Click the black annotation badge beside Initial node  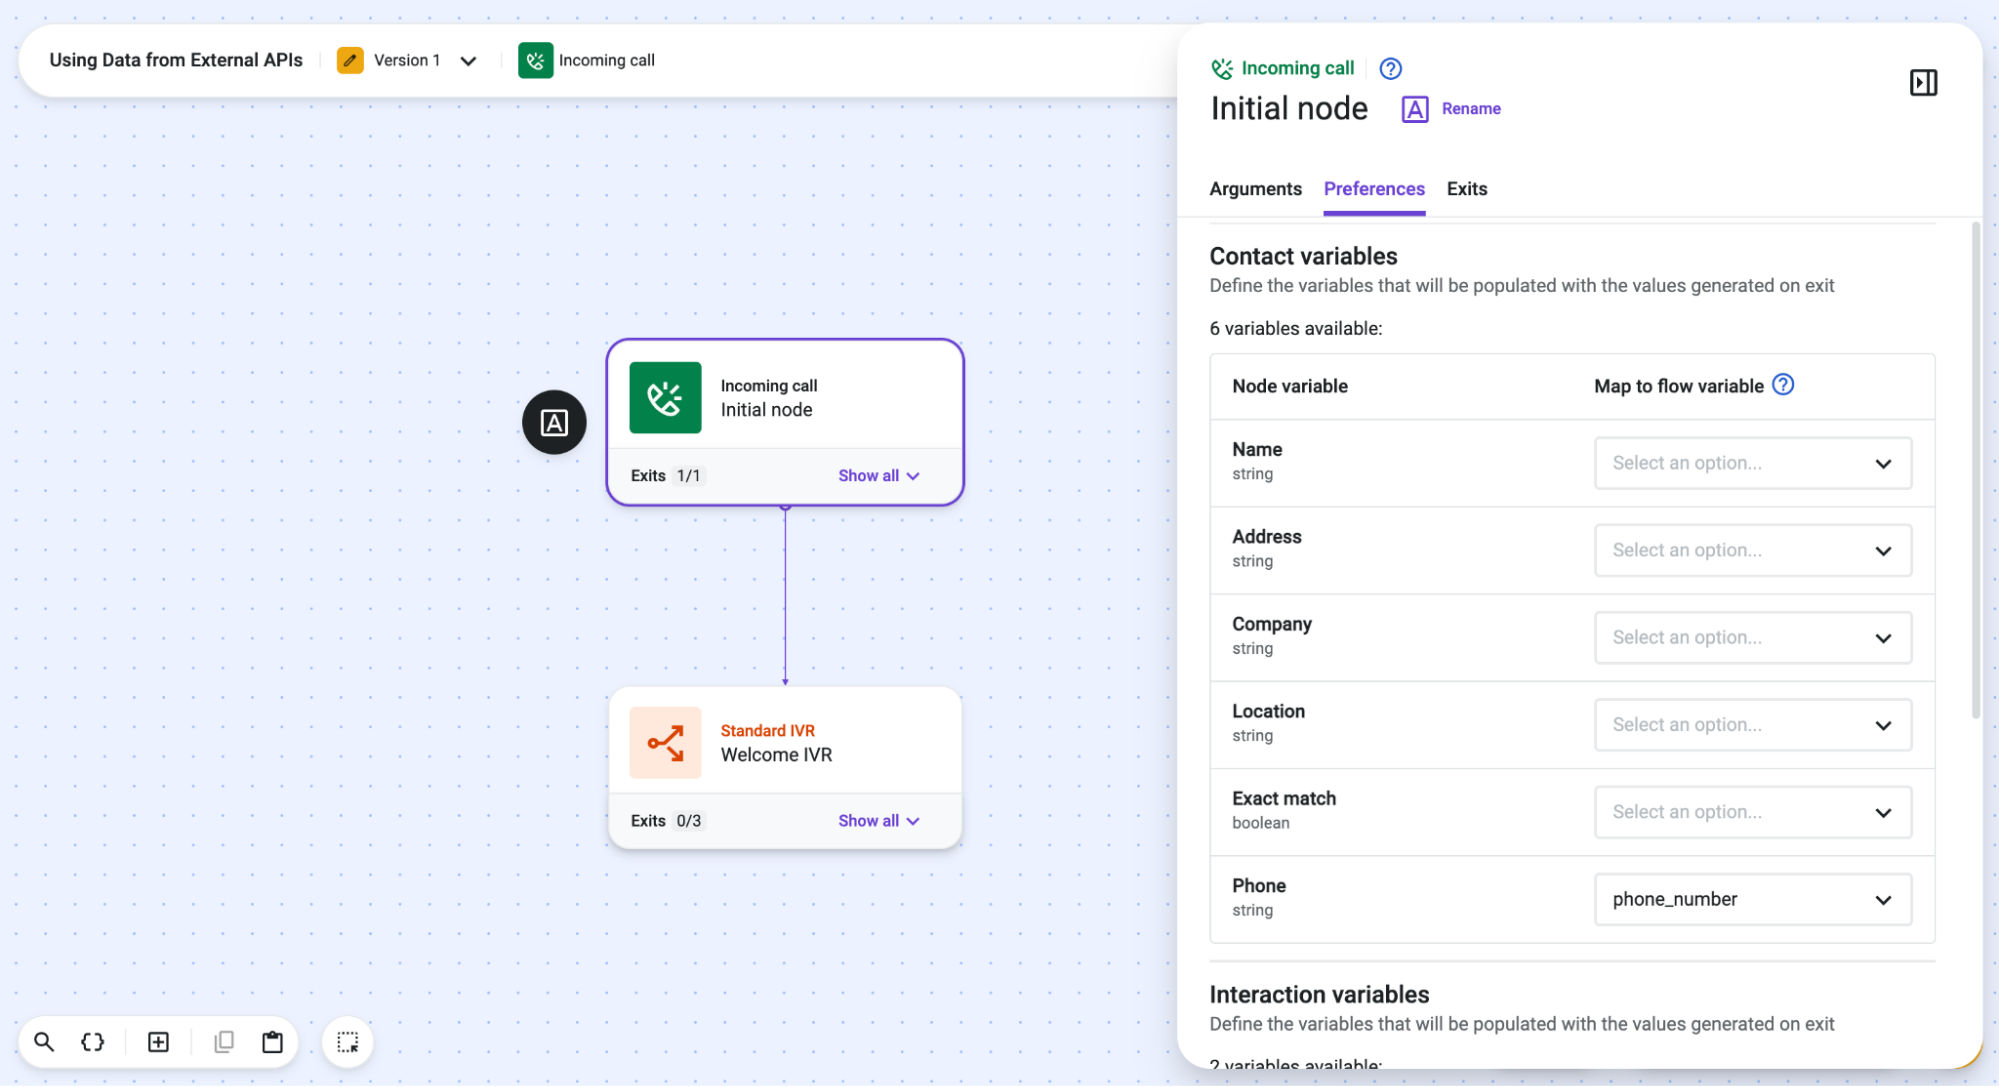(x=554, y=422)
